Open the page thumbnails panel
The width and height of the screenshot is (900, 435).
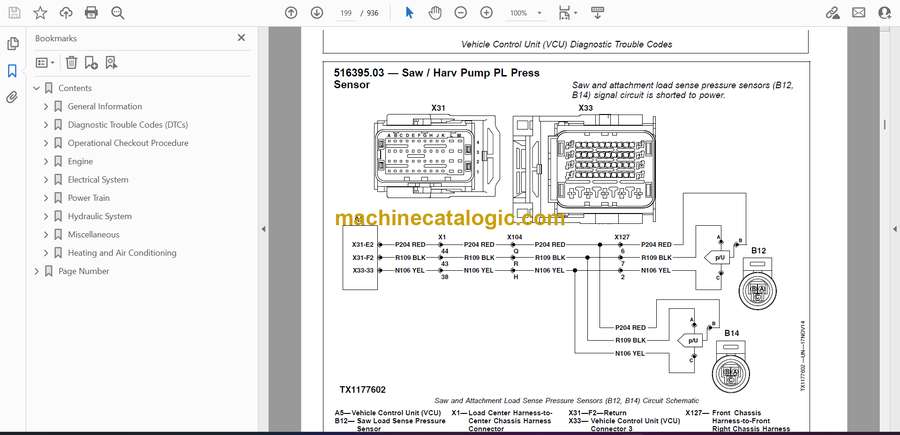(x=13, y=44)
